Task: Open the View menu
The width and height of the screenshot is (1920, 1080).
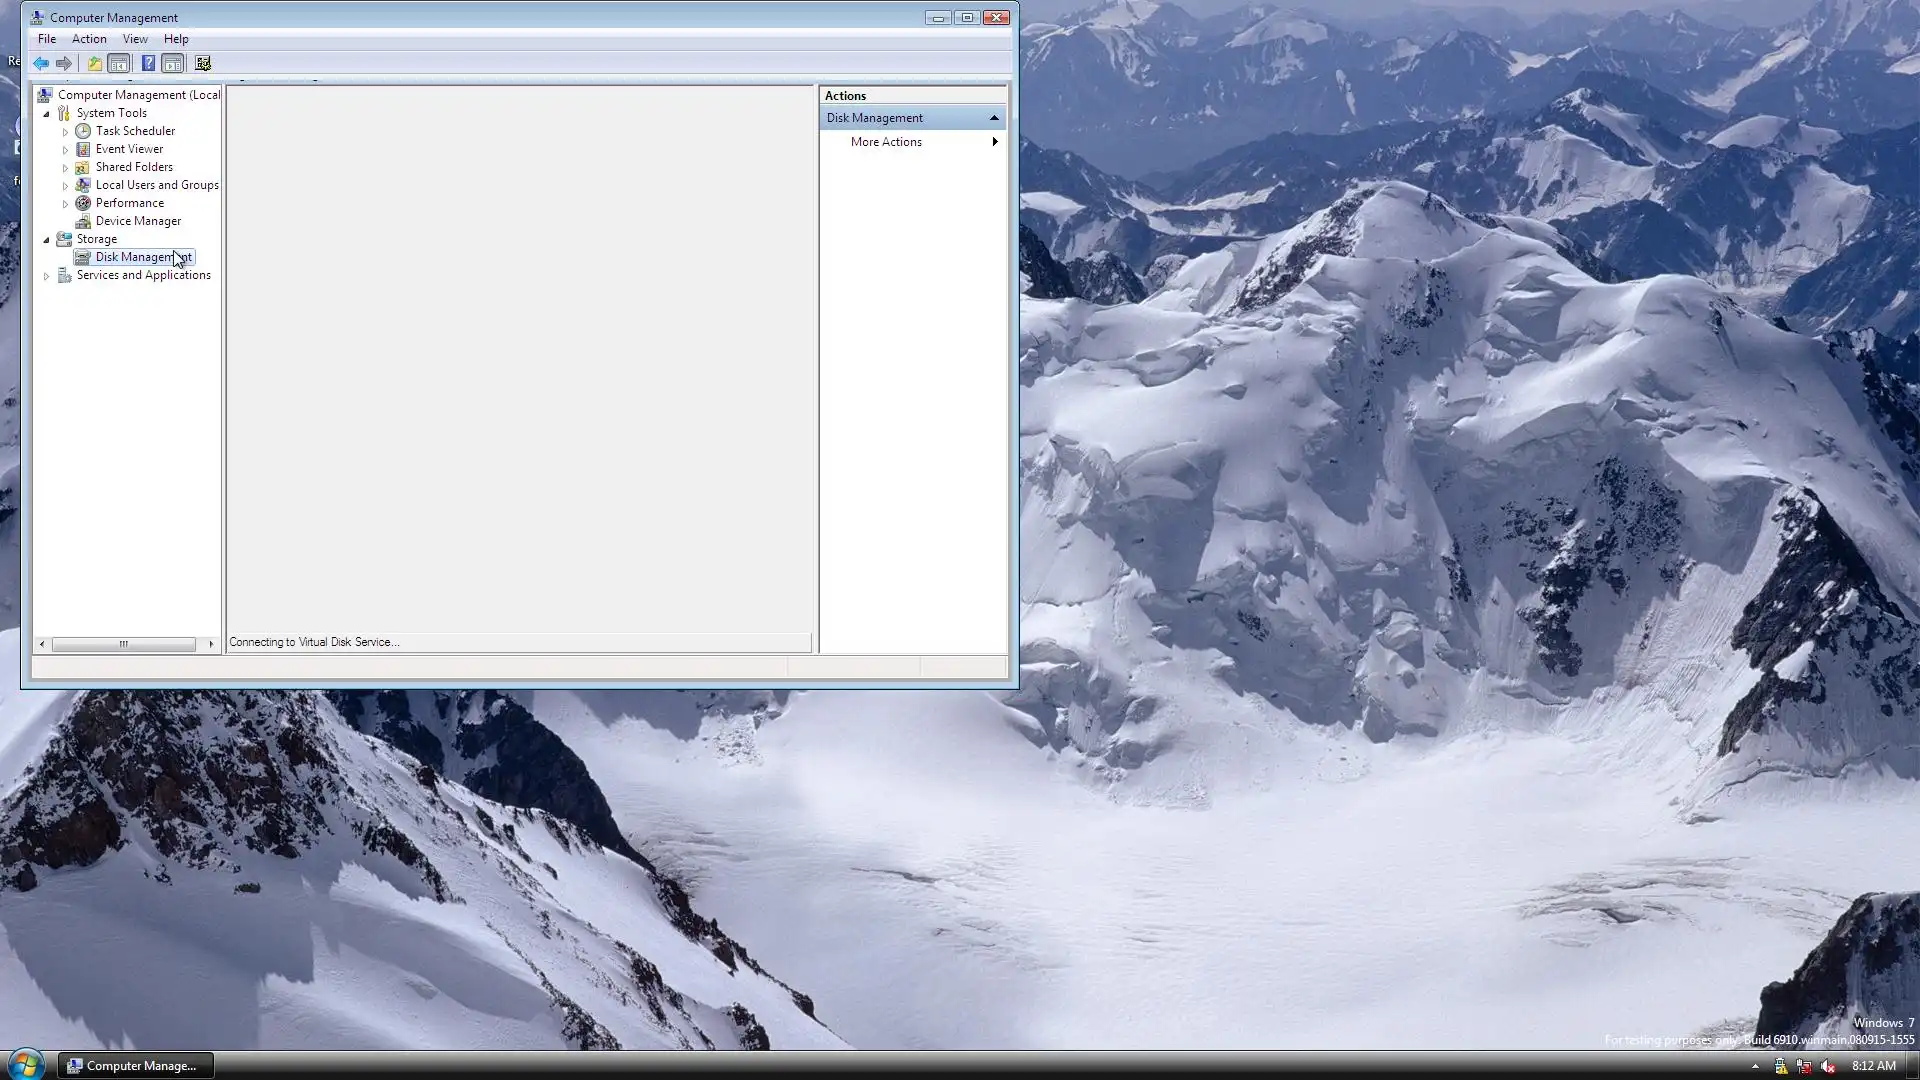Action: (135, 39)
